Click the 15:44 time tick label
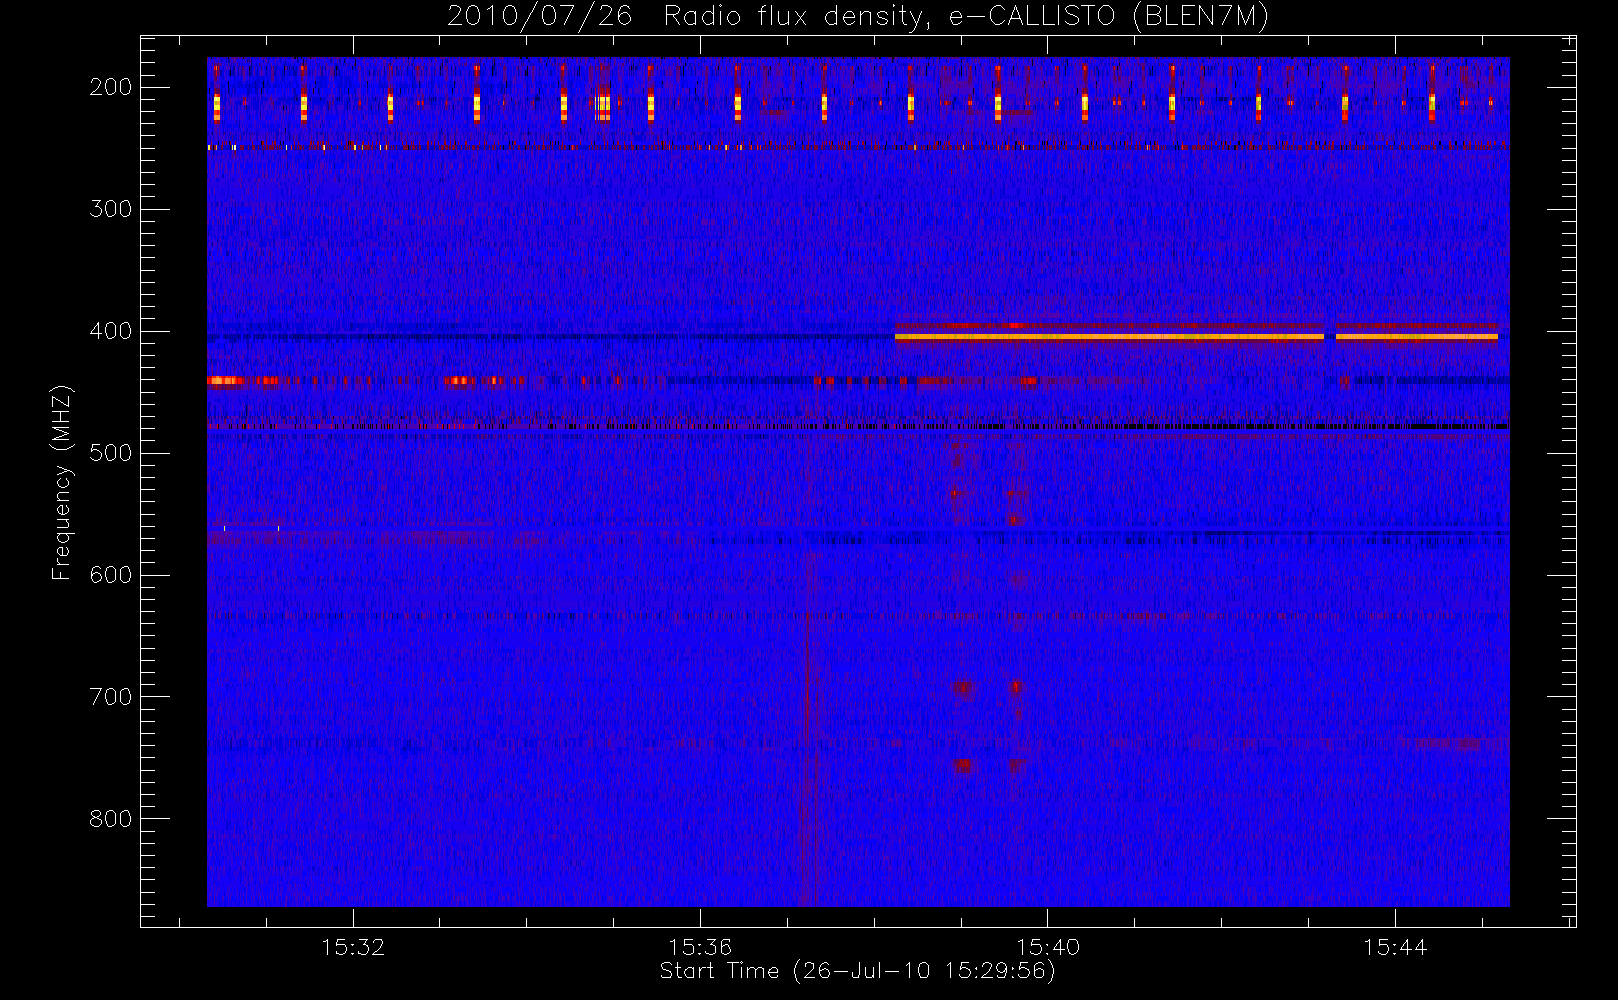The height and width of the screenshot is (1000, 1618). point(1395,947)
